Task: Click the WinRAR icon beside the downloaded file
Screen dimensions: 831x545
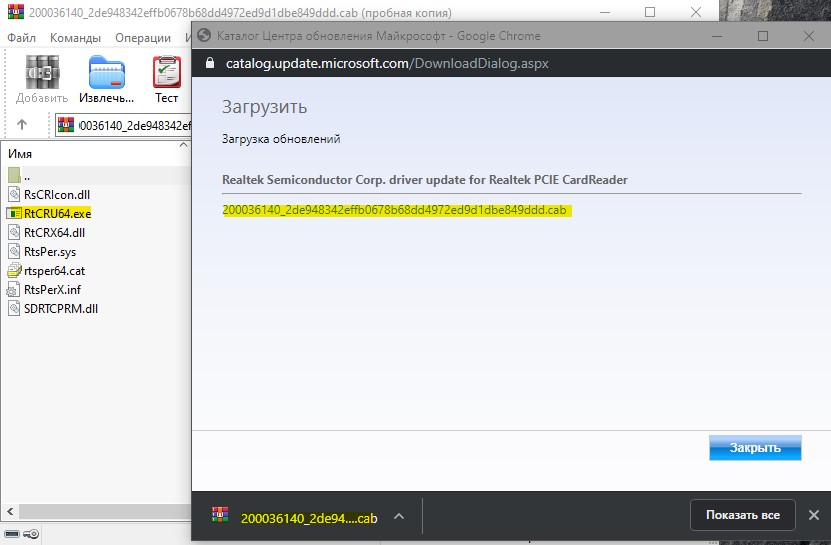Action: pyautogui.click(x=220, y=515)
